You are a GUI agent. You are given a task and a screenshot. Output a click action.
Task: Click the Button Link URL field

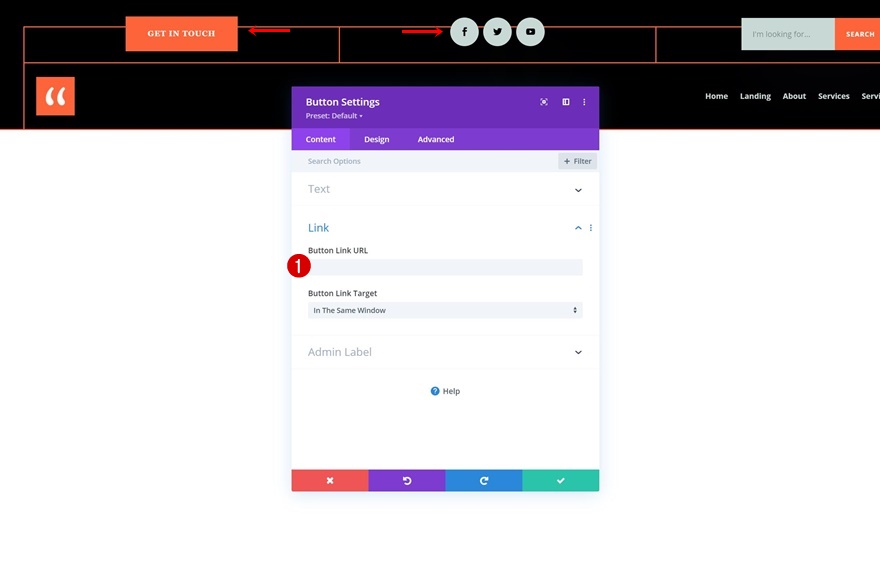[x=445, y=267]
